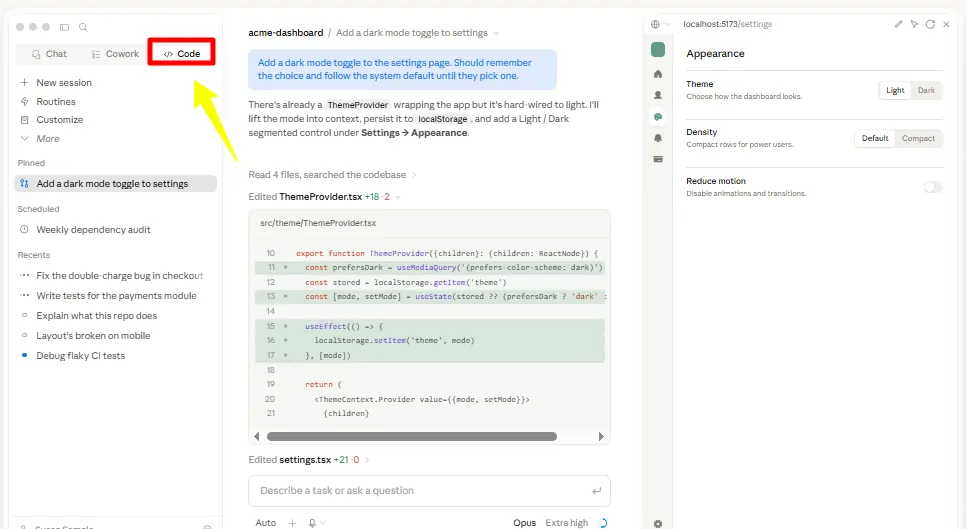Click the microphone icon below the prompt
The image size is (967, 529).
click(313, 523)
